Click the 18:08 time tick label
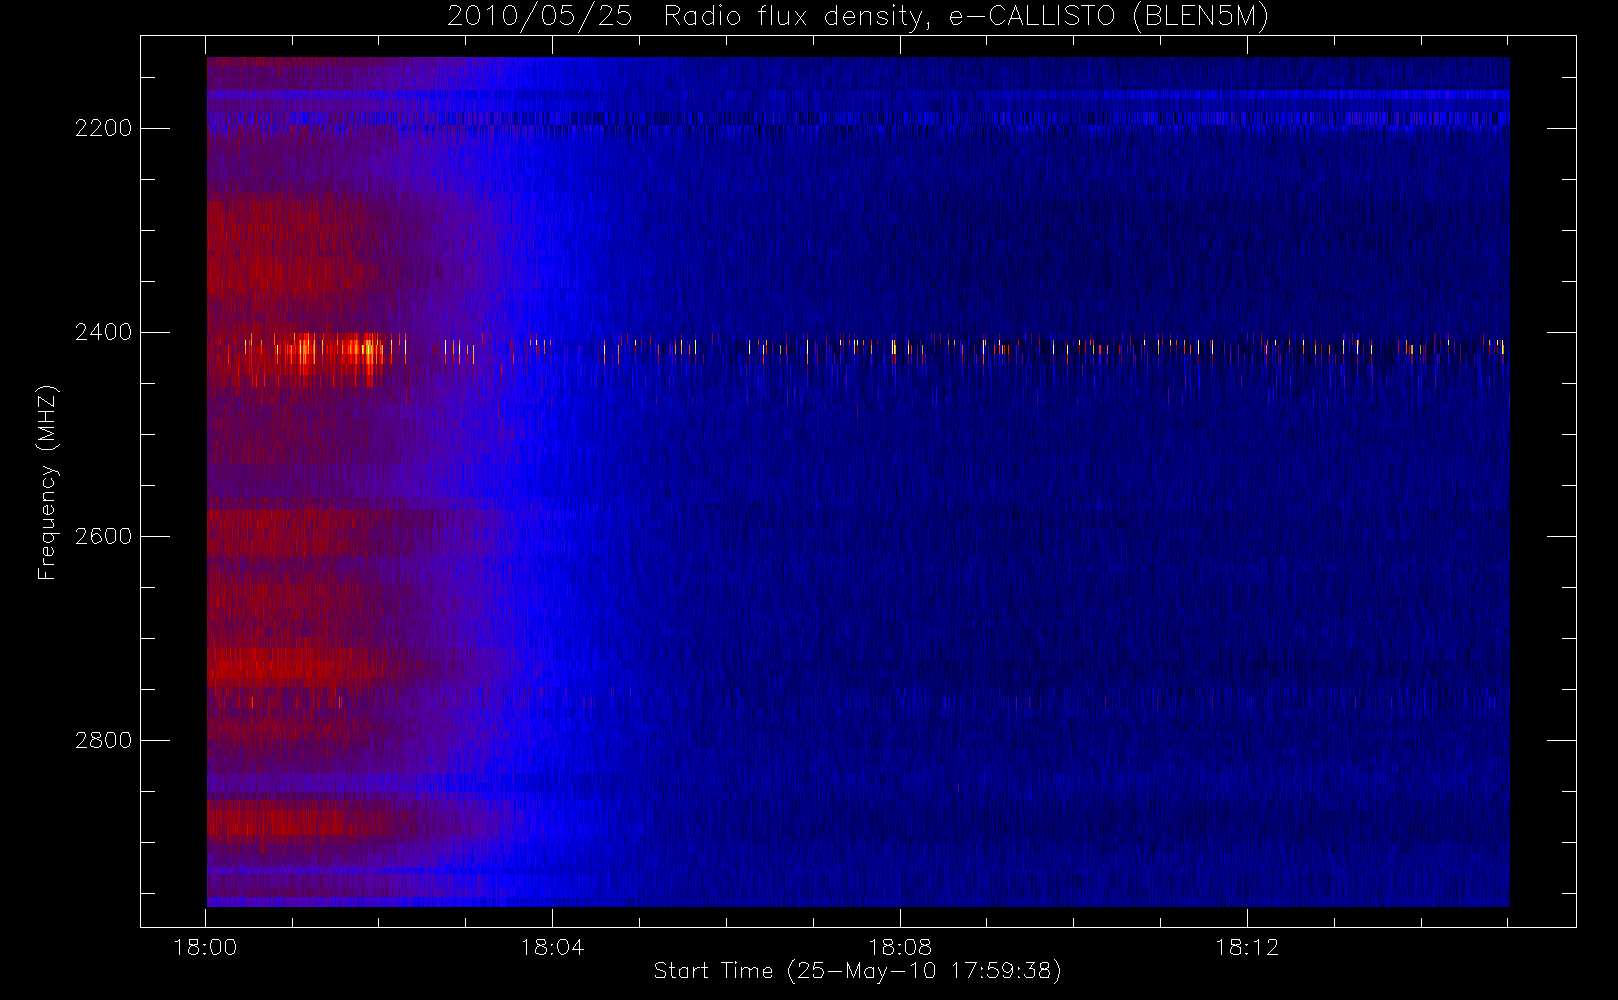 [900, 947]
